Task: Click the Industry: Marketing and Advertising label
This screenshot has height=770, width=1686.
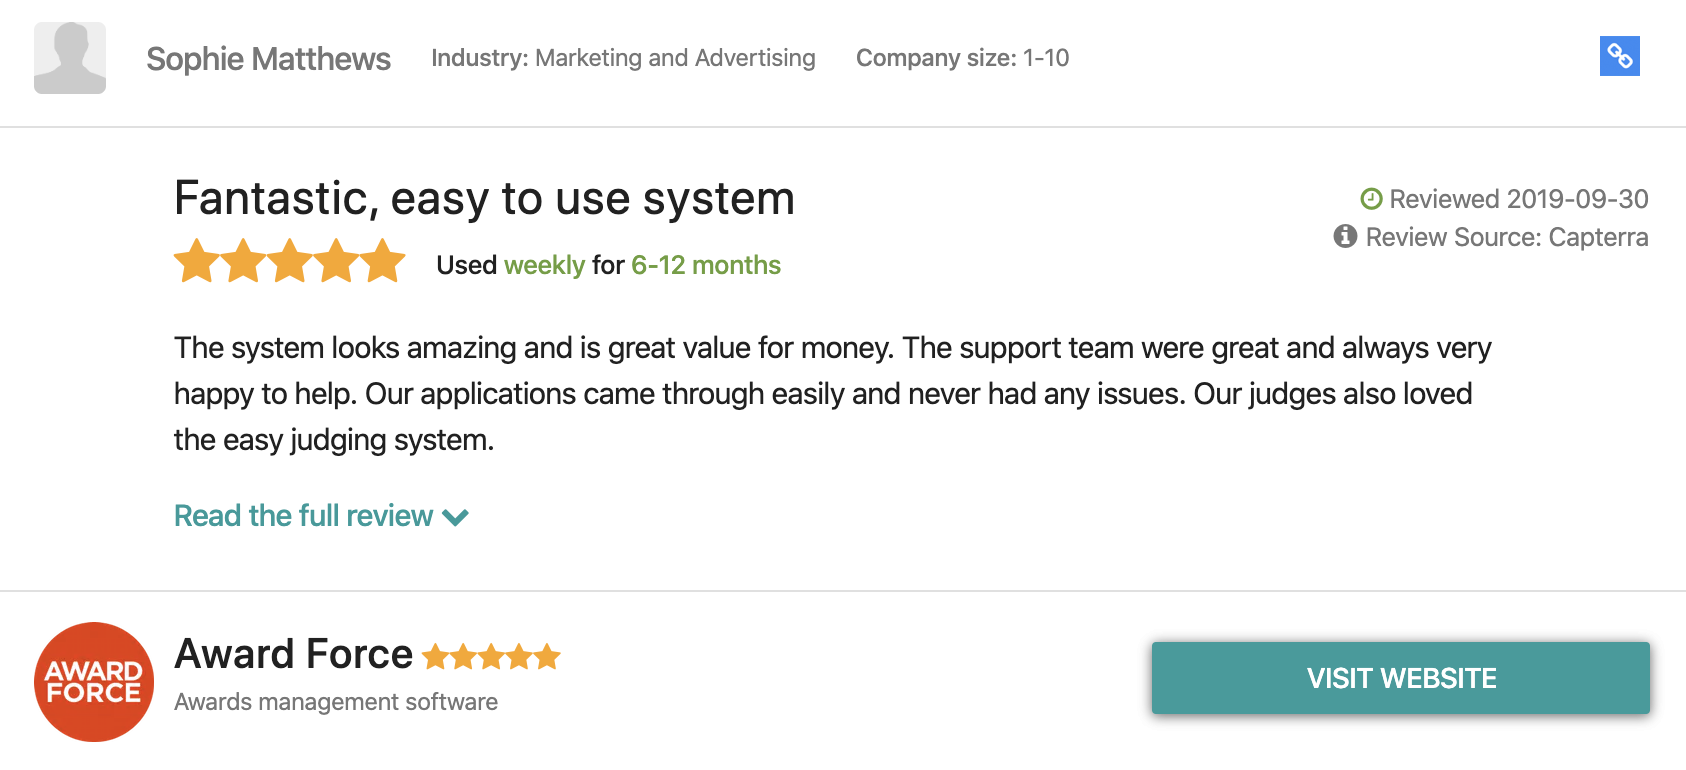Action: pos(623,58)
